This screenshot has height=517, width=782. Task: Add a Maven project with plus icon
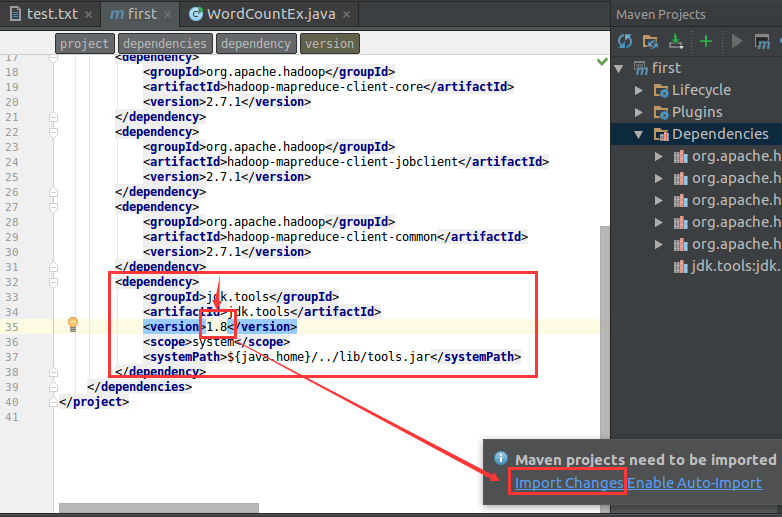706,41
